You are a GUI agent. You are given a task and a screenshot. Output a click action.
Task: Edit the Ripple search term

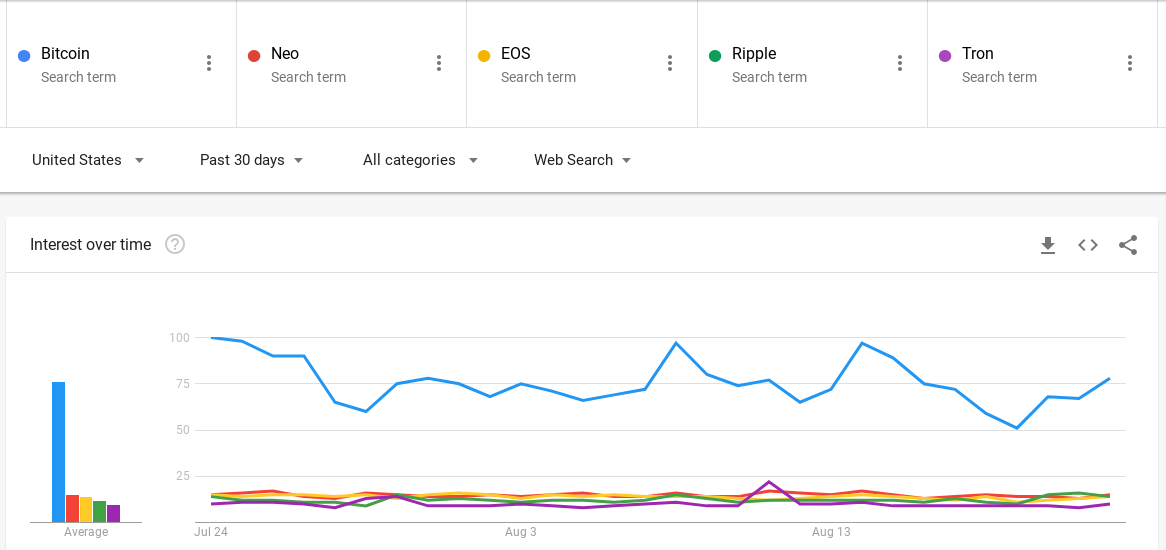click(754, 54)
